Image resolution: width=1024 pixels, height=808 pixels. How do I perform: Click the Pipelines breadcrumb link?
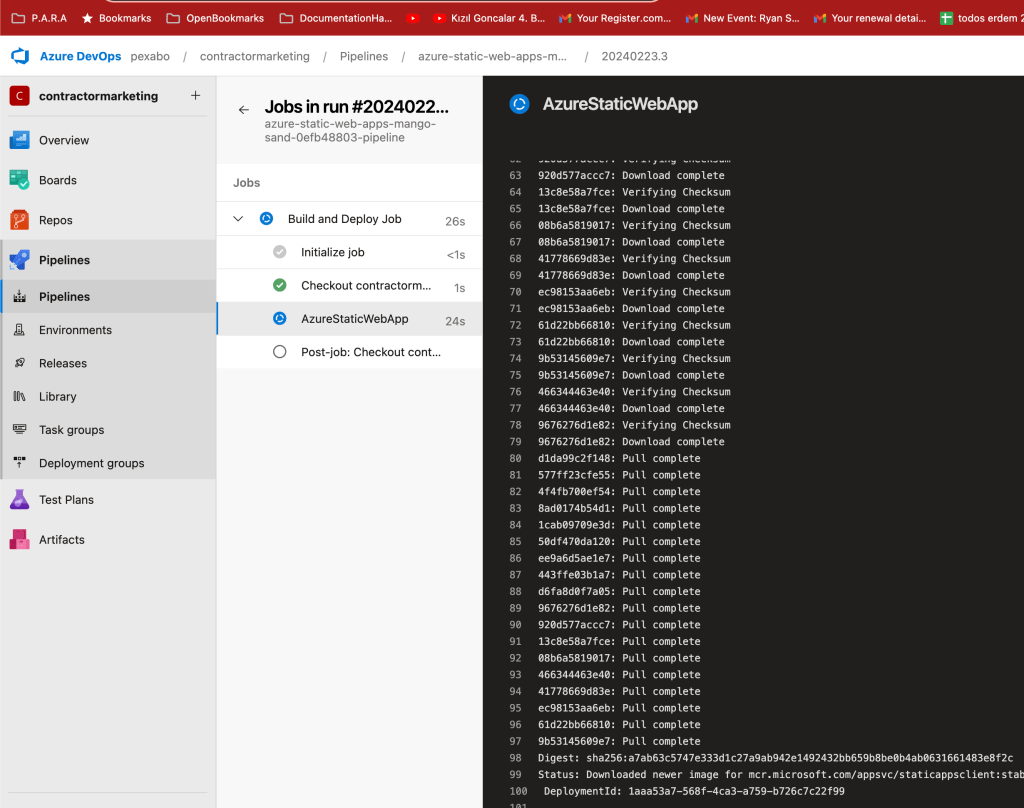click(x=364, y=56)
